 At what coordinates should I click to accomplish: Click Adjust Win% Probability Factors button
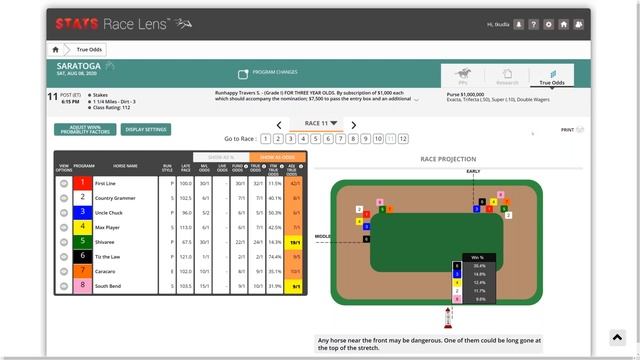85,129
